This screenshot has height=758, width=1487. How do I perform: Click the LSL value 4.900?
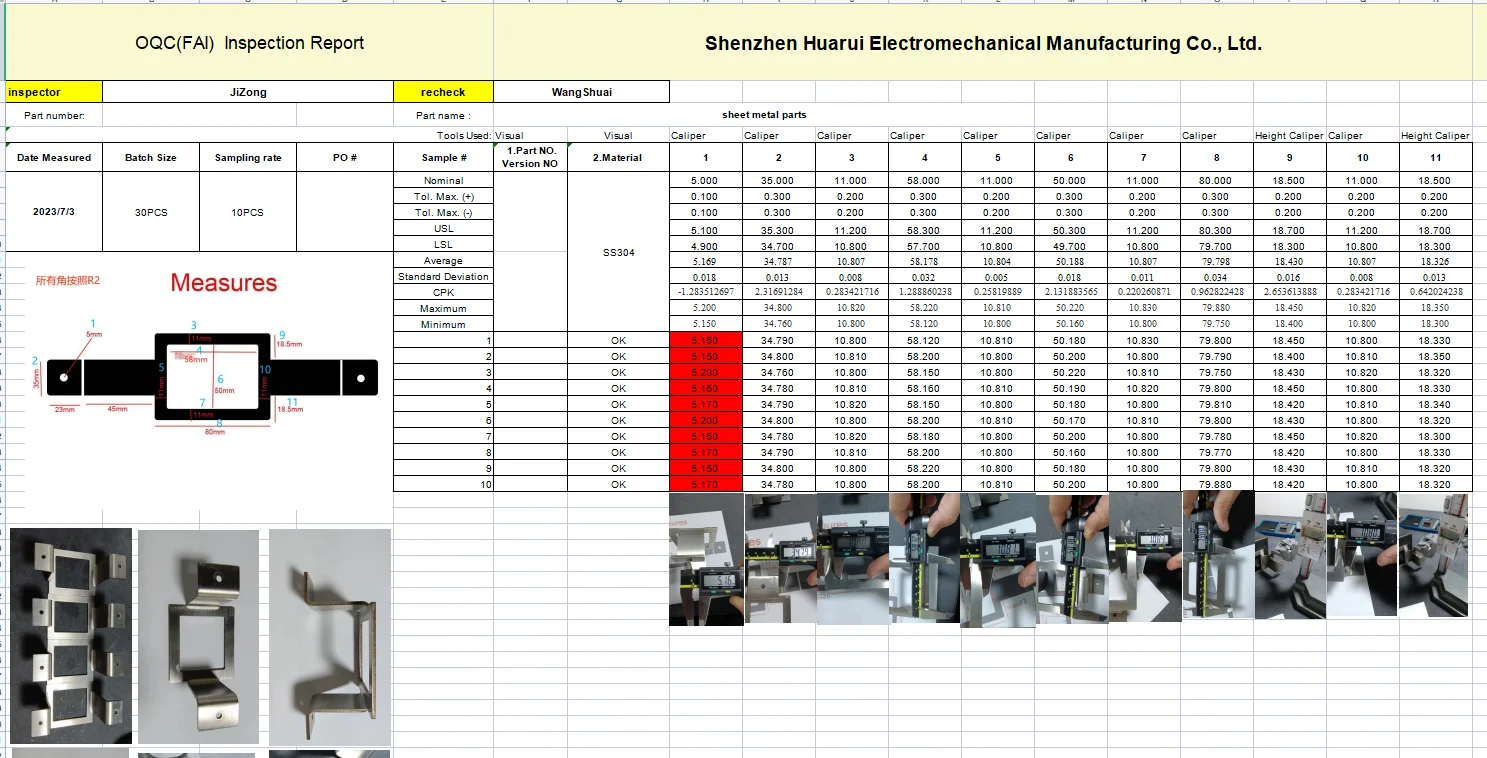click(705, 245)
